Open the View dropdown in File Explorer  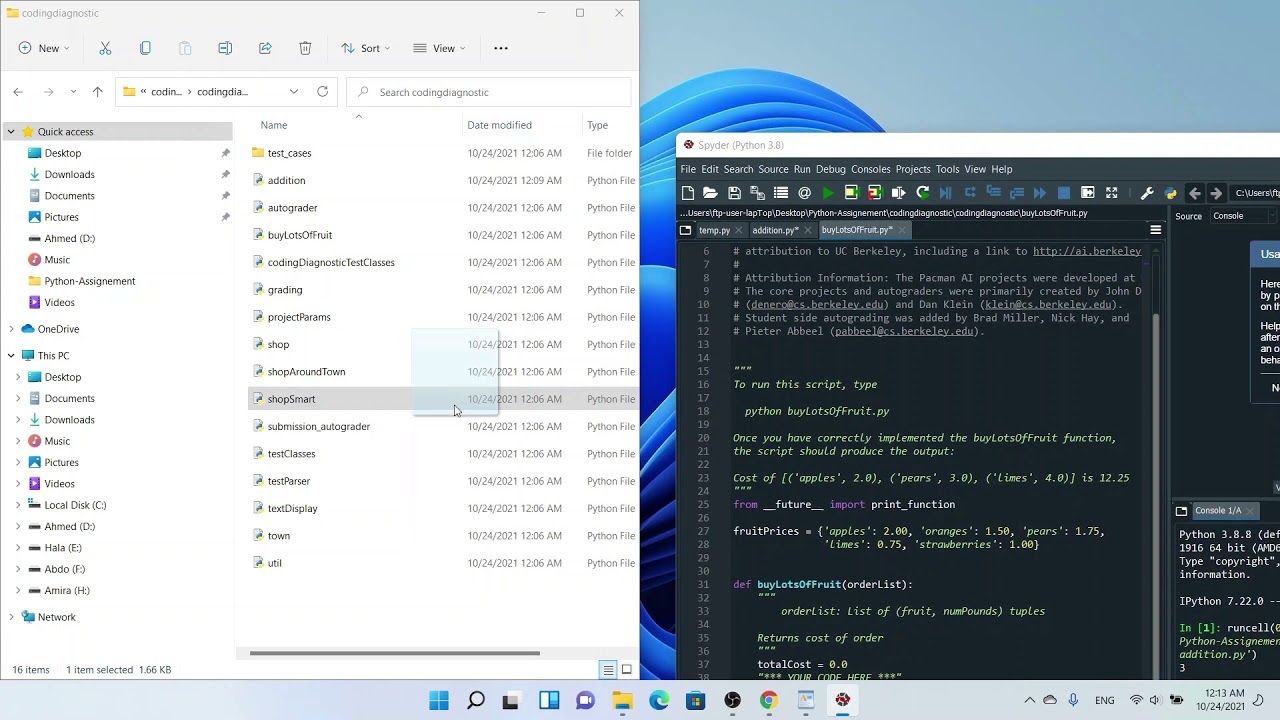(438, 48)
